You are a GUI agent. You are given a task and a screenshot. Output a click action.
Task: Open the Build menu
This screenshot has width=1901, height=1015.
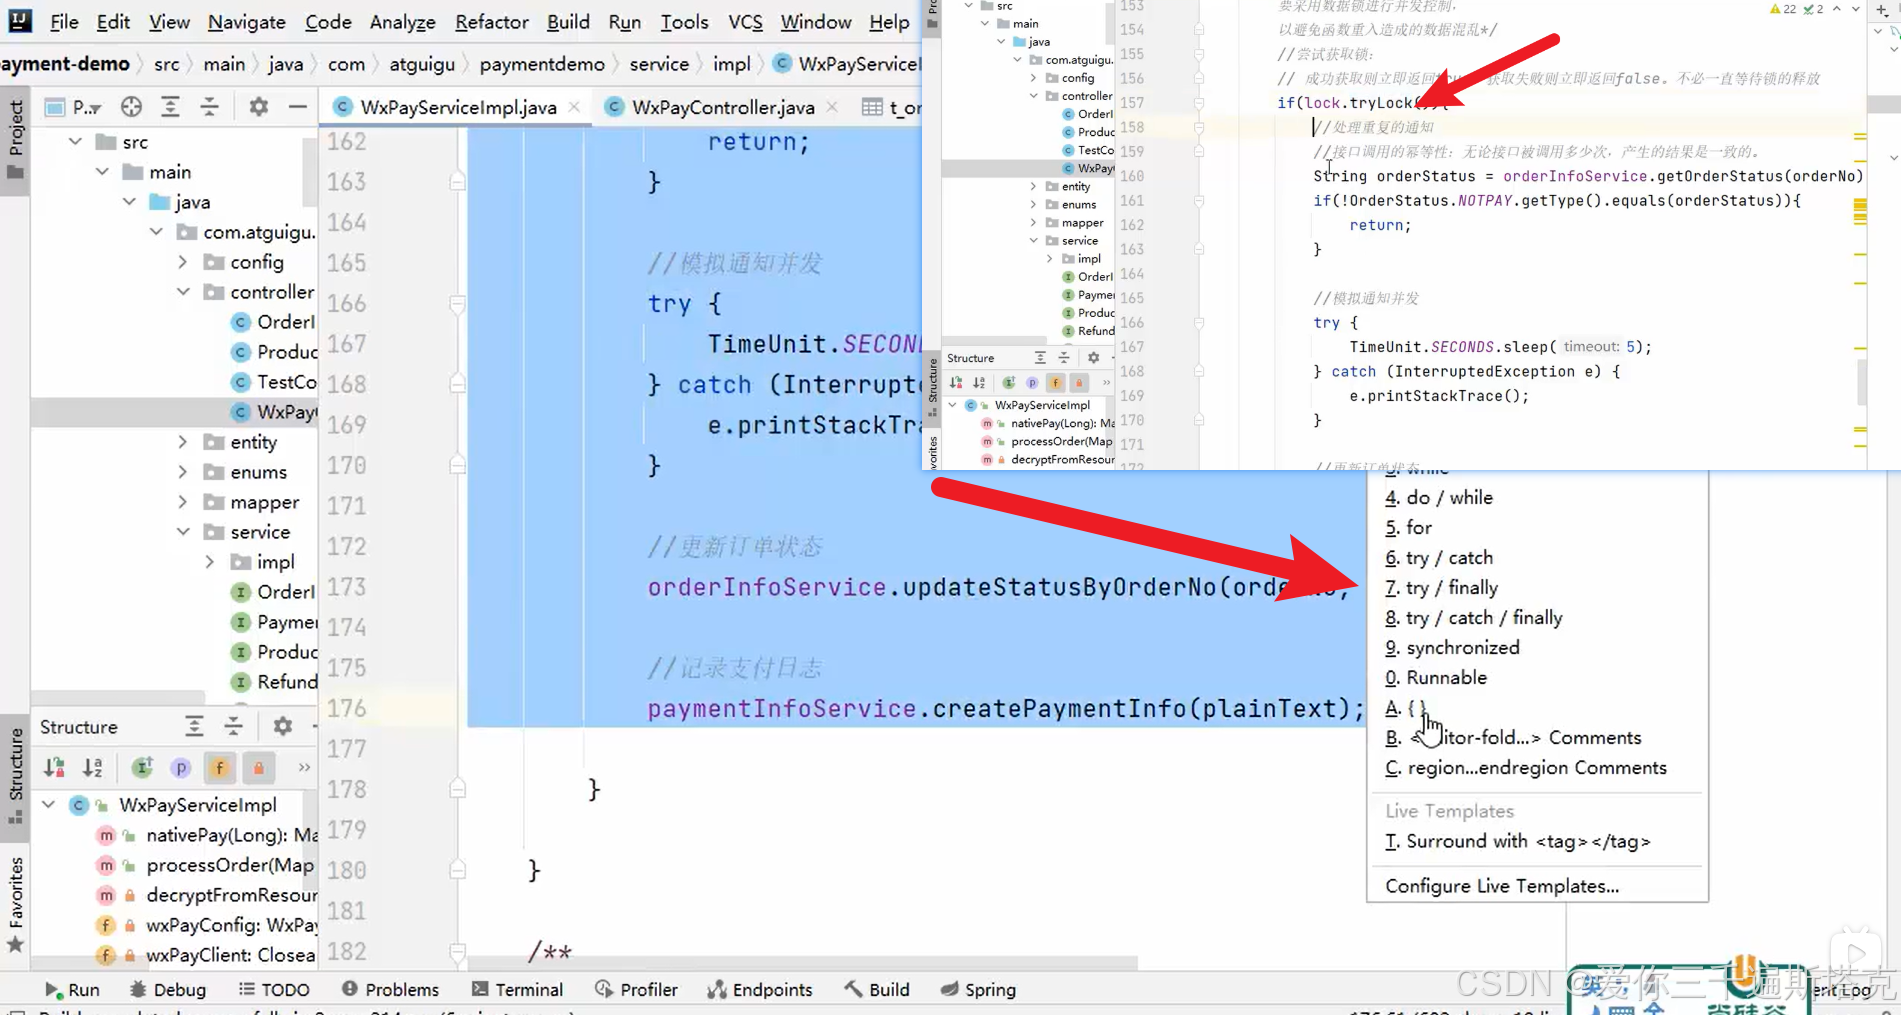tap(568, 21)
